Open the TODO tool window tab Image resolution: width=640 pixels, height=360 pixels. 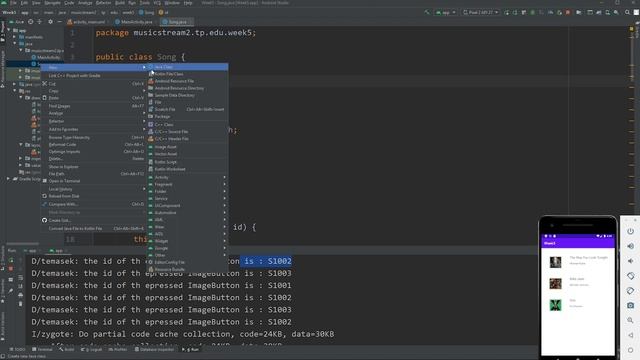[17, 349]
